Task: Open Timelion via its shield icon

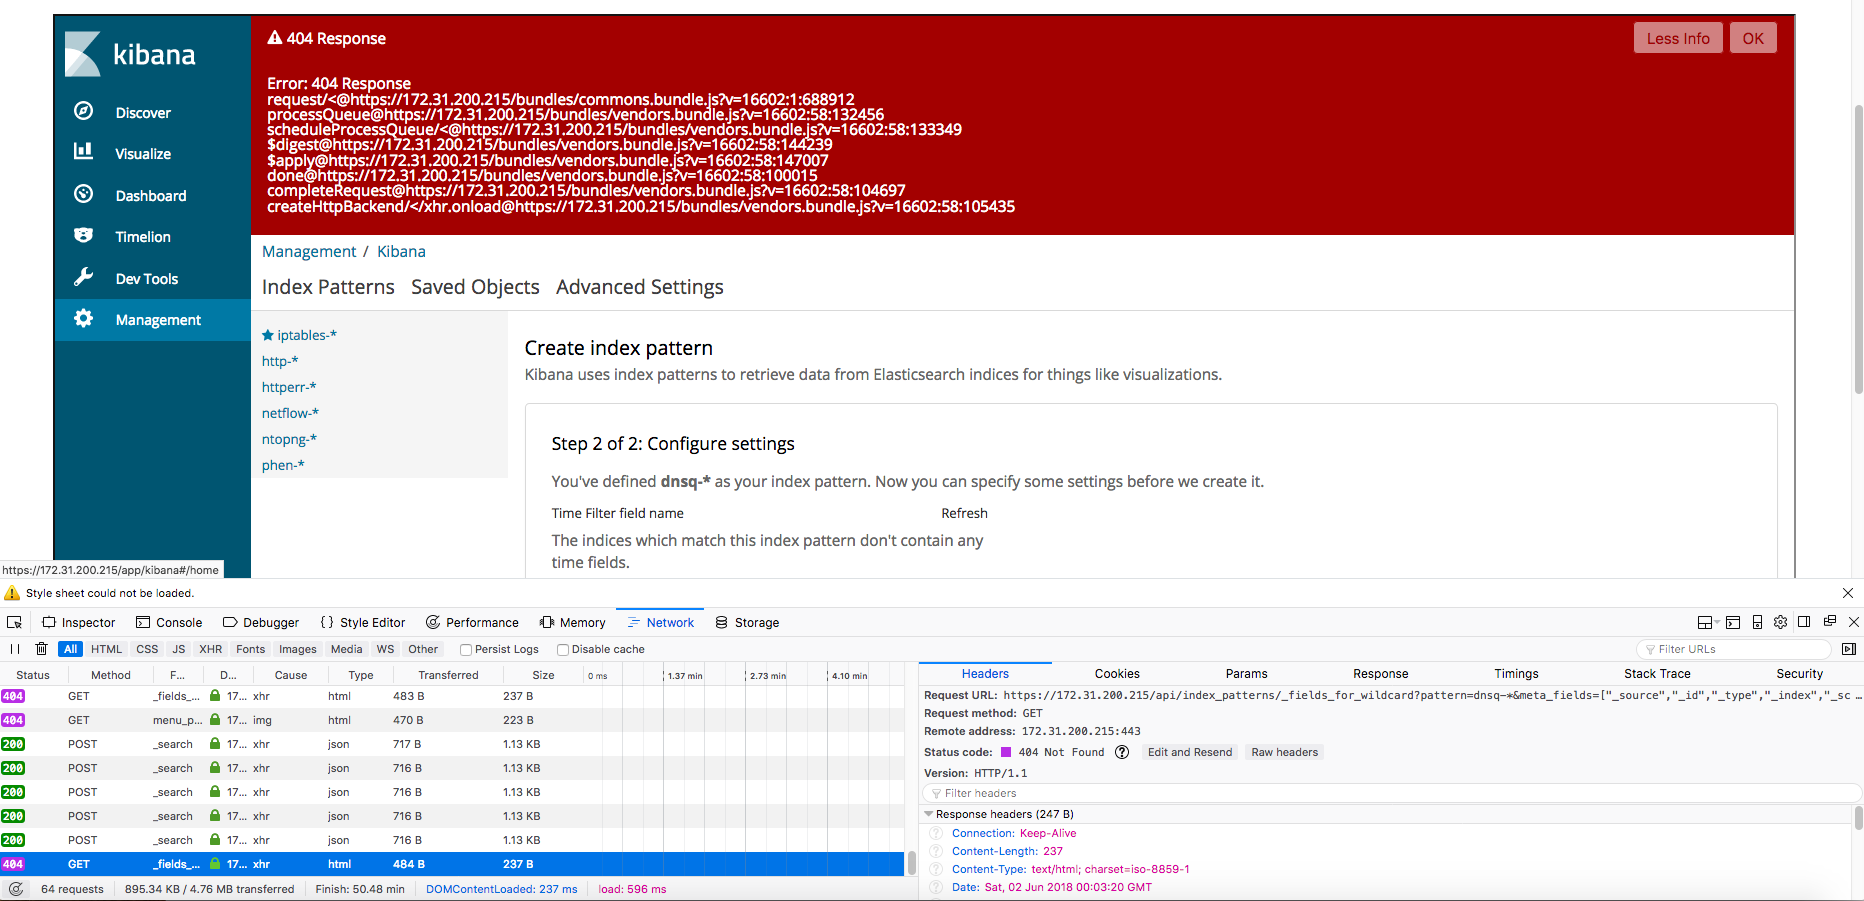Action: tap(84, 236)
